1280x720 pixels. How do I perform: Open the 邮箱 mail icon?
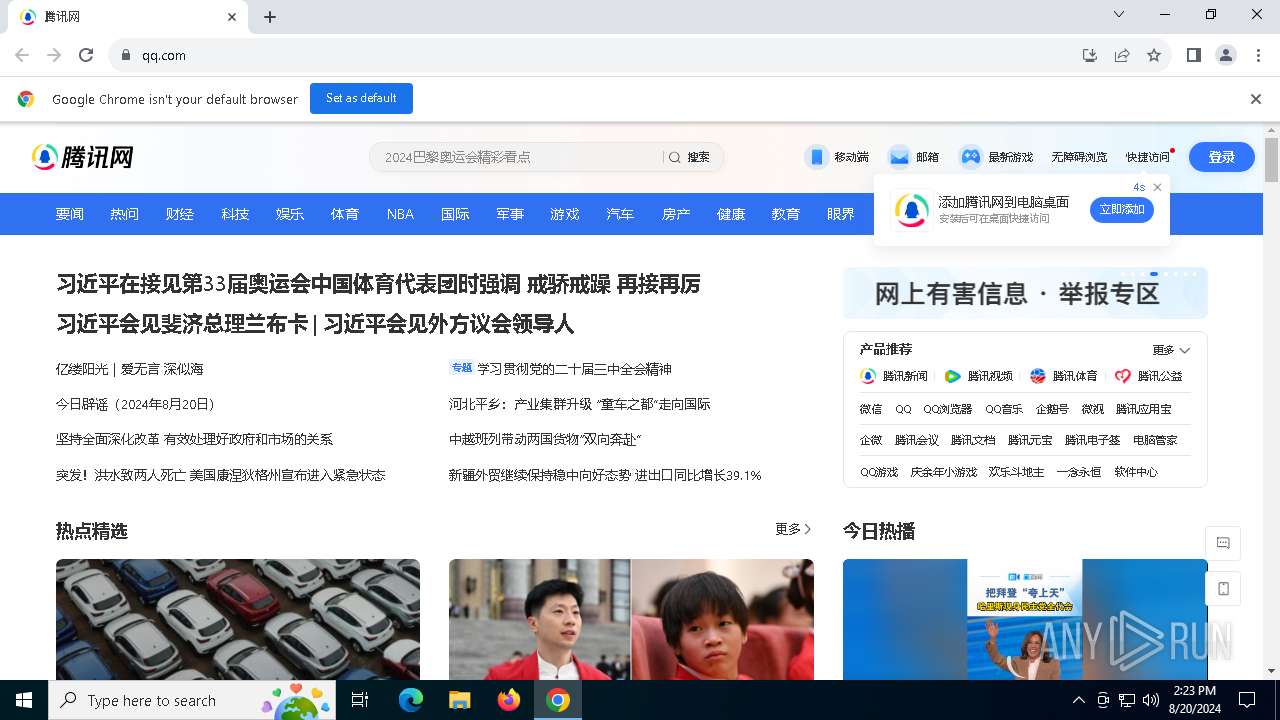pos(899,157)
